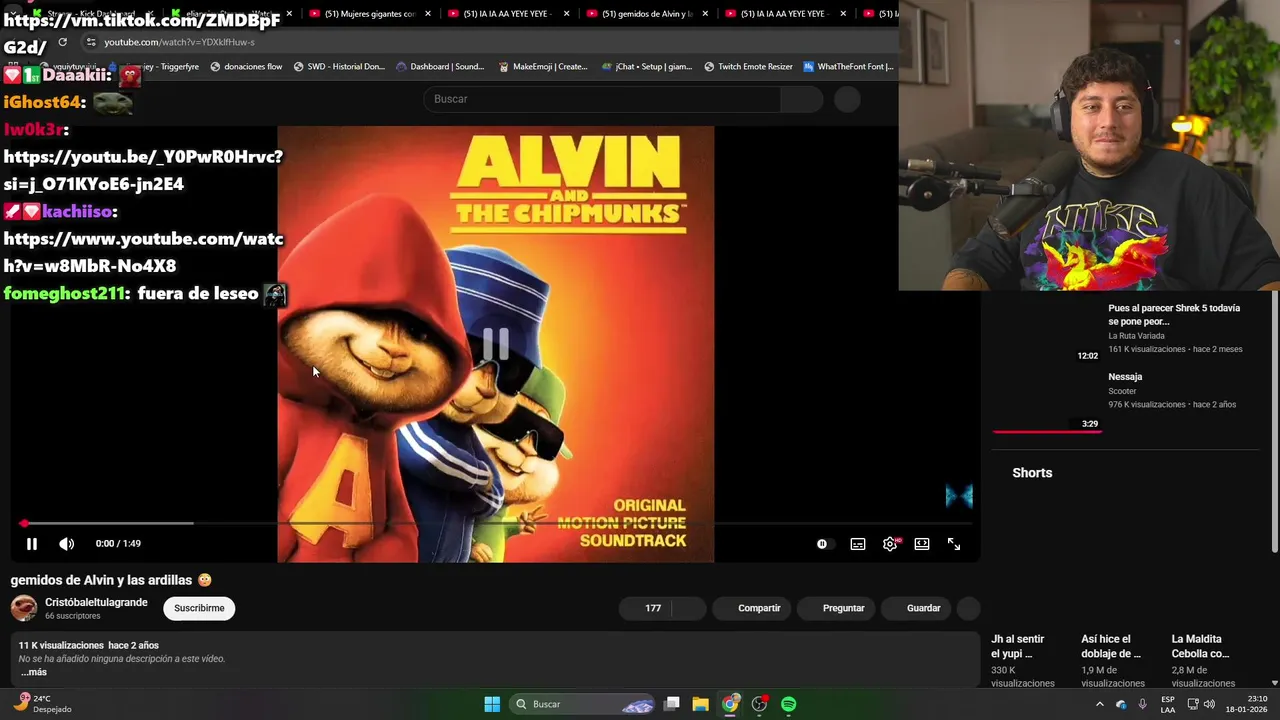Open the donaciones flow bookmark
Screen dimensions: 1280x720
[x=246, y=67]
